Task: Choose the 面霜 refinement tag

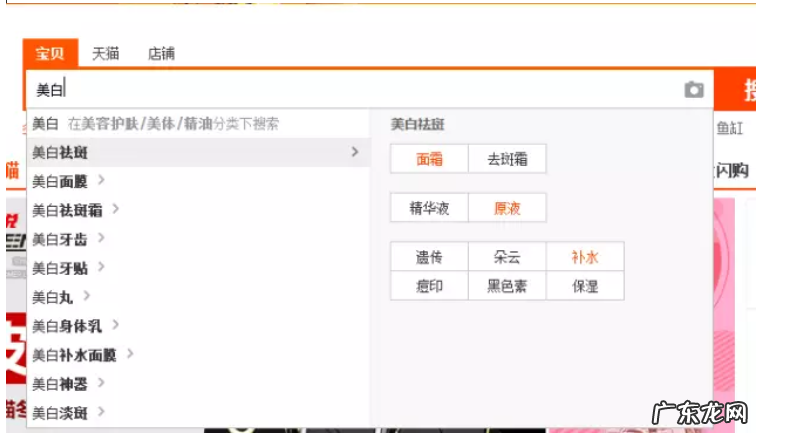Action: [430, 159]
